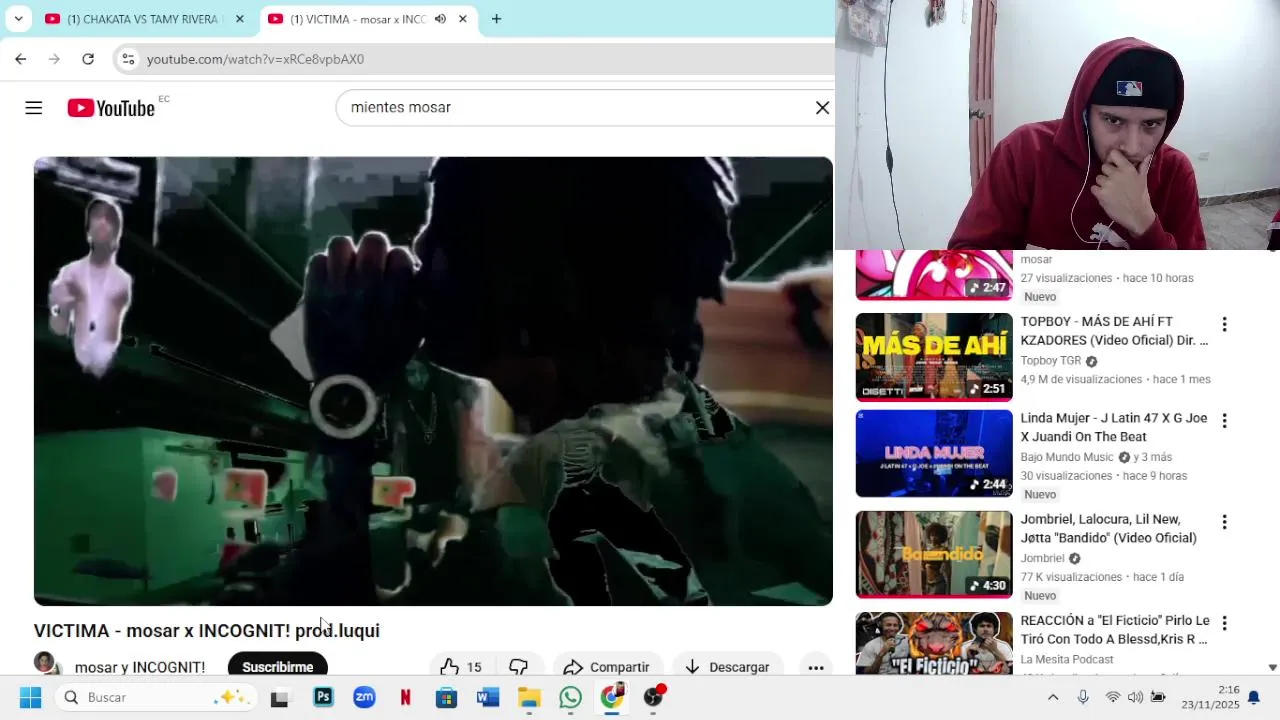Open the MÁS DE AHÍ video thumbnail
The width and height of the screenshot is (1280, 720).
coord(934,357)
